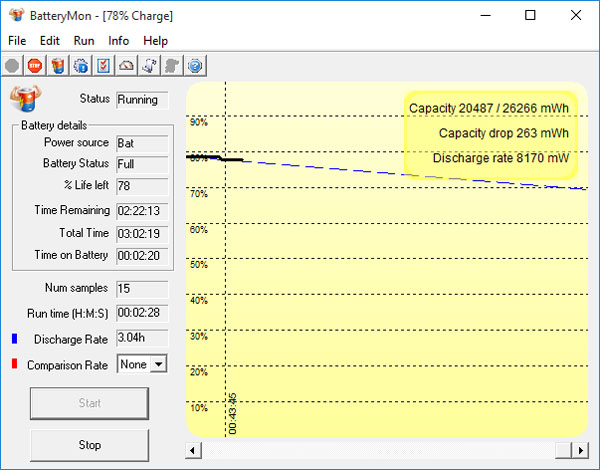Click the Discharge Rate value 3.04h
The image size is (600, 470).
coord(142,338)
